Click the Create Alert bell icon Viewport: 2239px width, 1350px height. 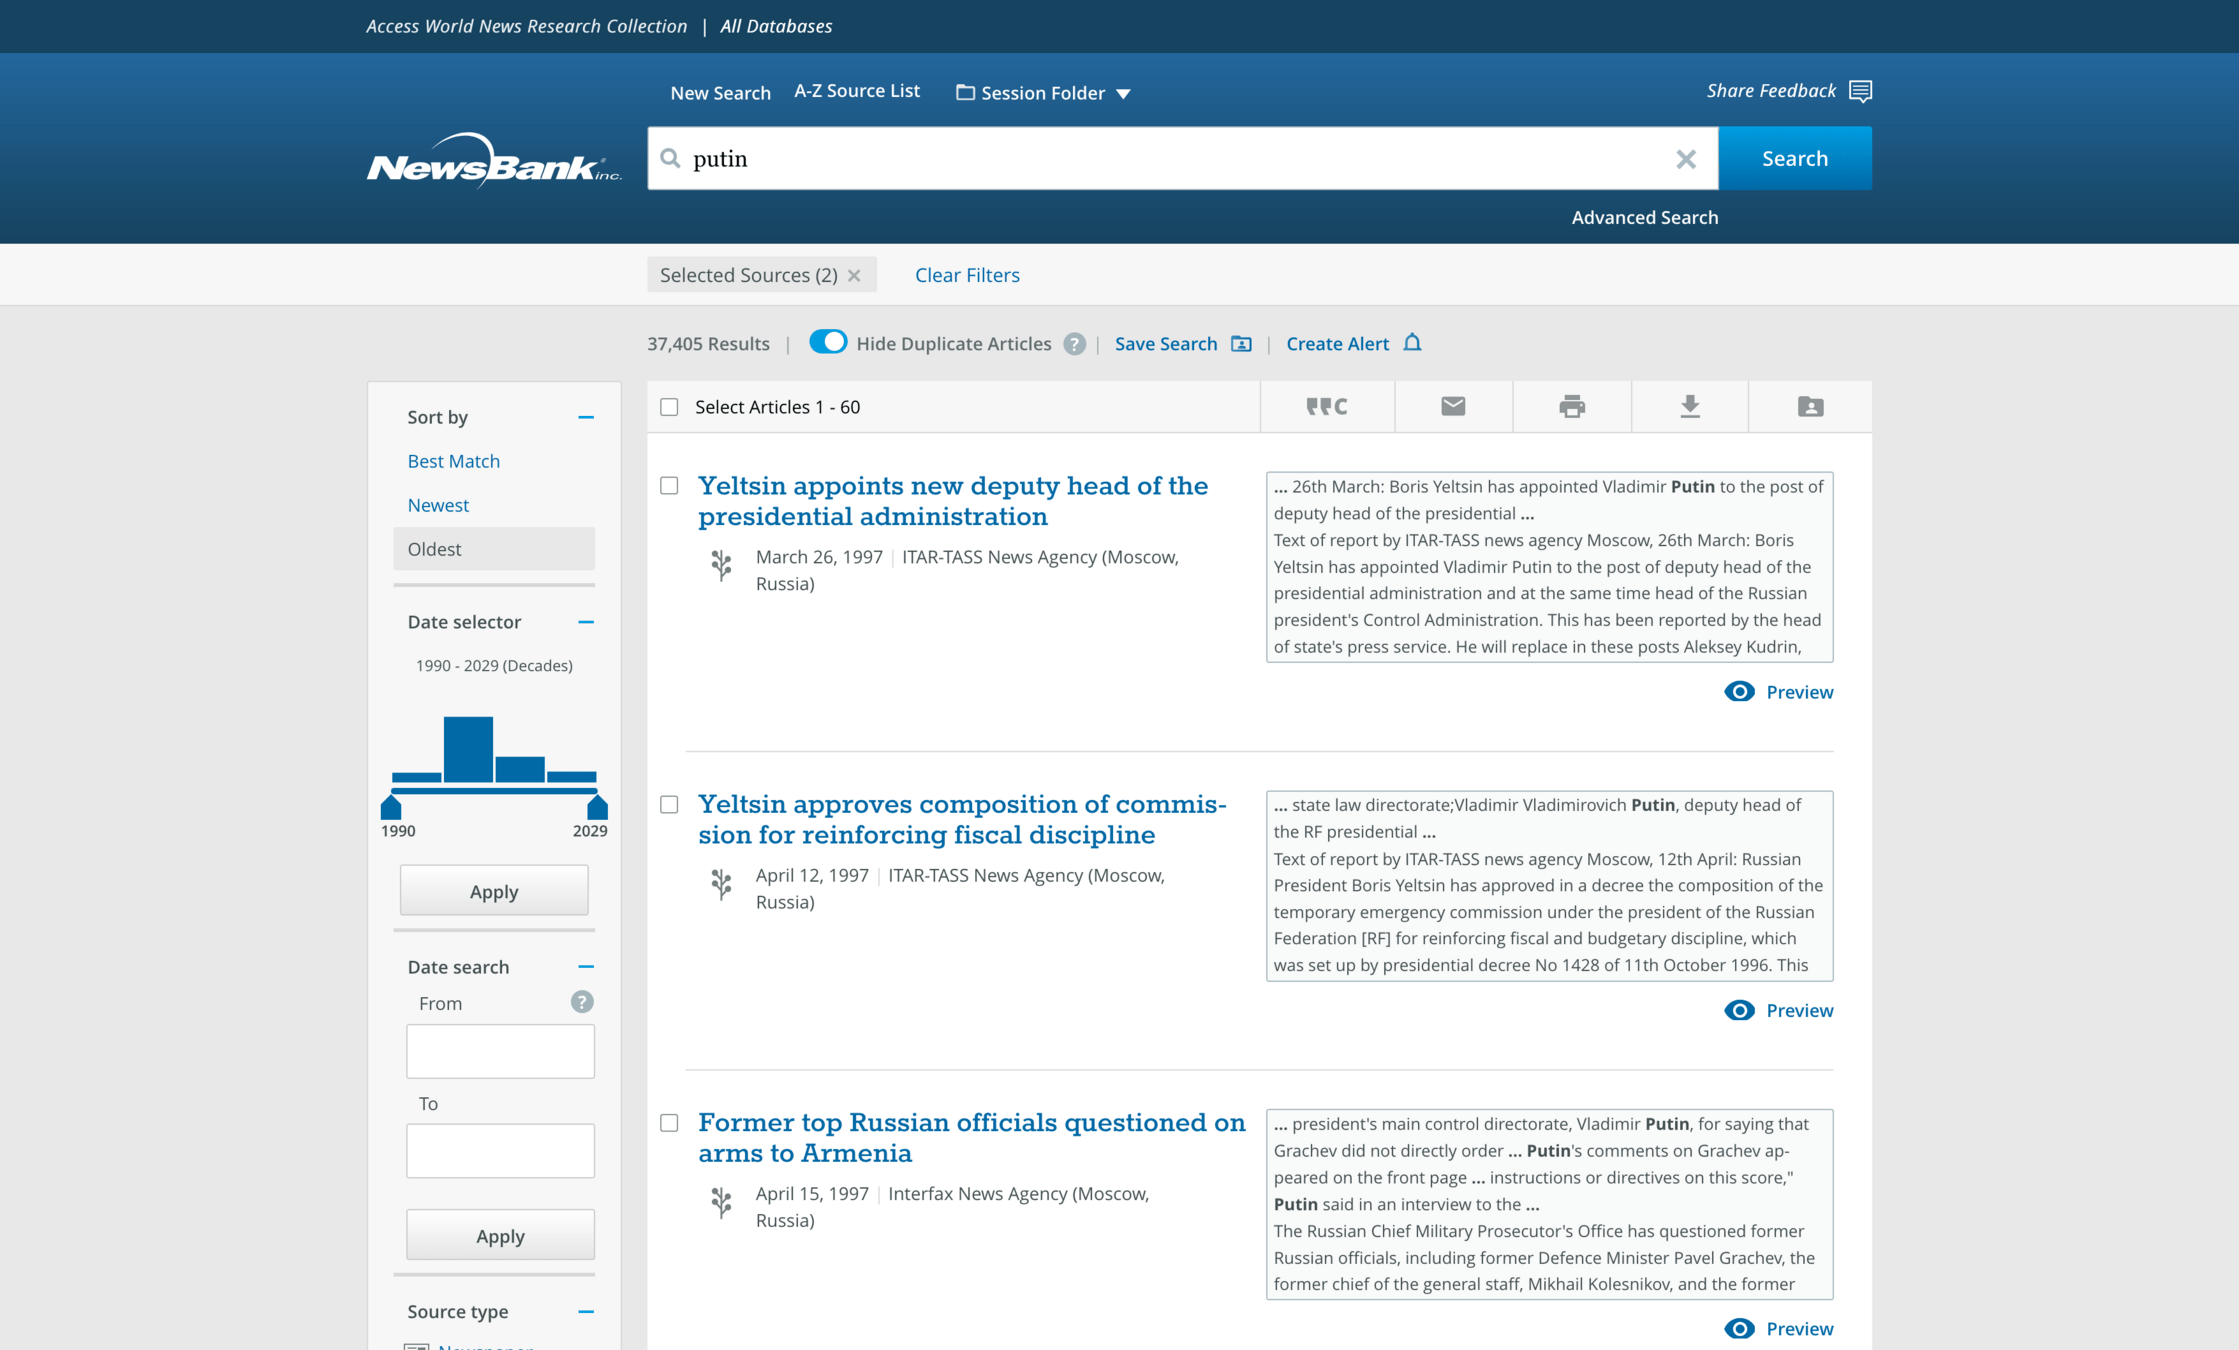point(1412,343)
